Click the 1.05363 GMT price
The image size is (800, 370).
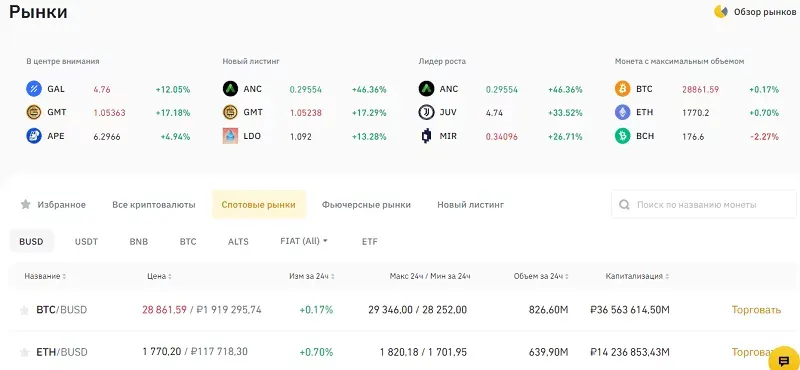[x=109, y=113]
